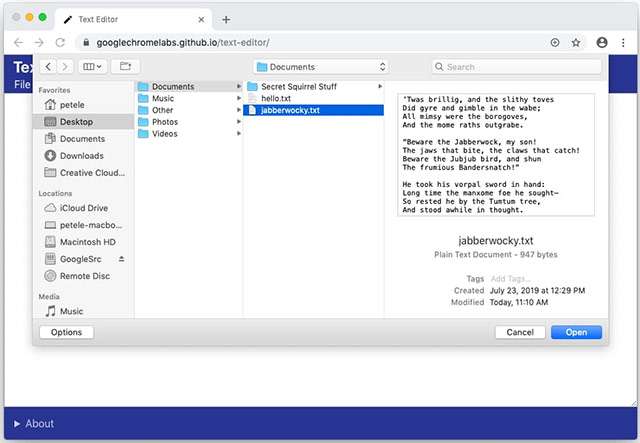Click the Open button

[576, 332]
